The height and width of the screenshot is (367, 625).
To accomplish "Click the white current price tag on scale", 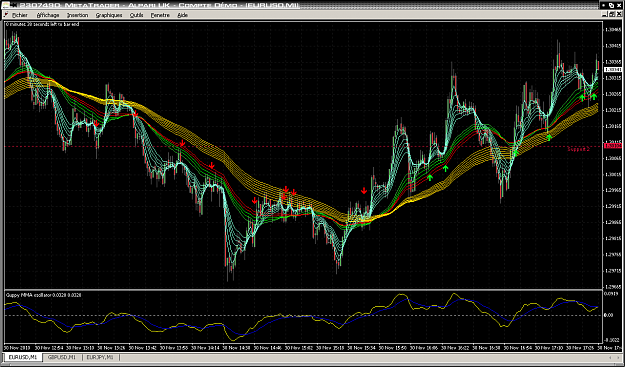I will 613,70.
